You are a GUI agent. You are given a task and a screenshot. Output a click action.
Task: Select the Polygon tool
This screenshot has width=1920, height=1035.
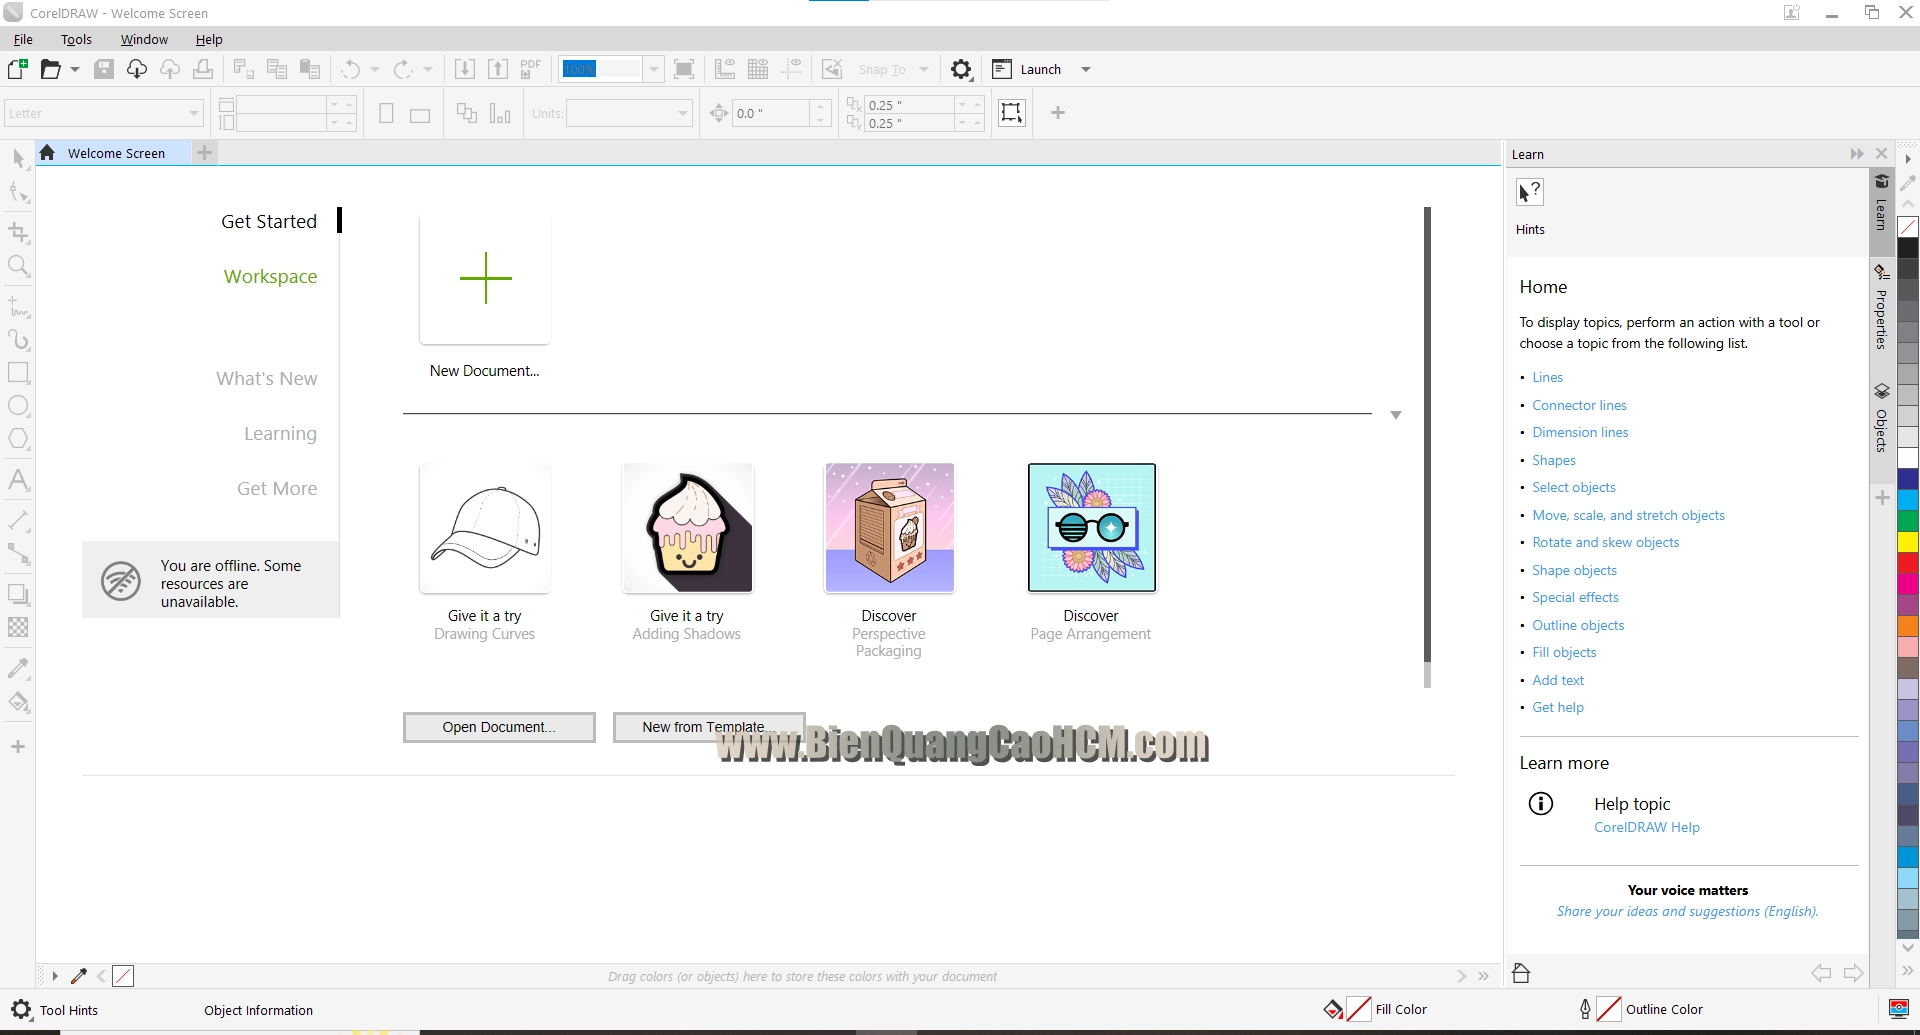[18, 439]
